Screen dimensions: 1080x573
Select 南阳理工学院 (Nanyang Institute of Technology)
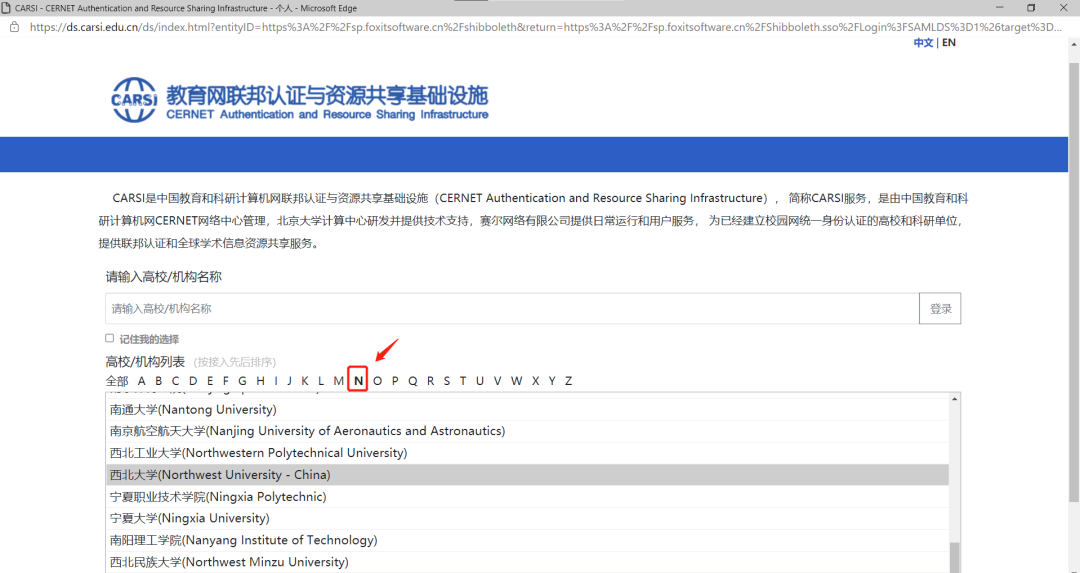[528, 540]
